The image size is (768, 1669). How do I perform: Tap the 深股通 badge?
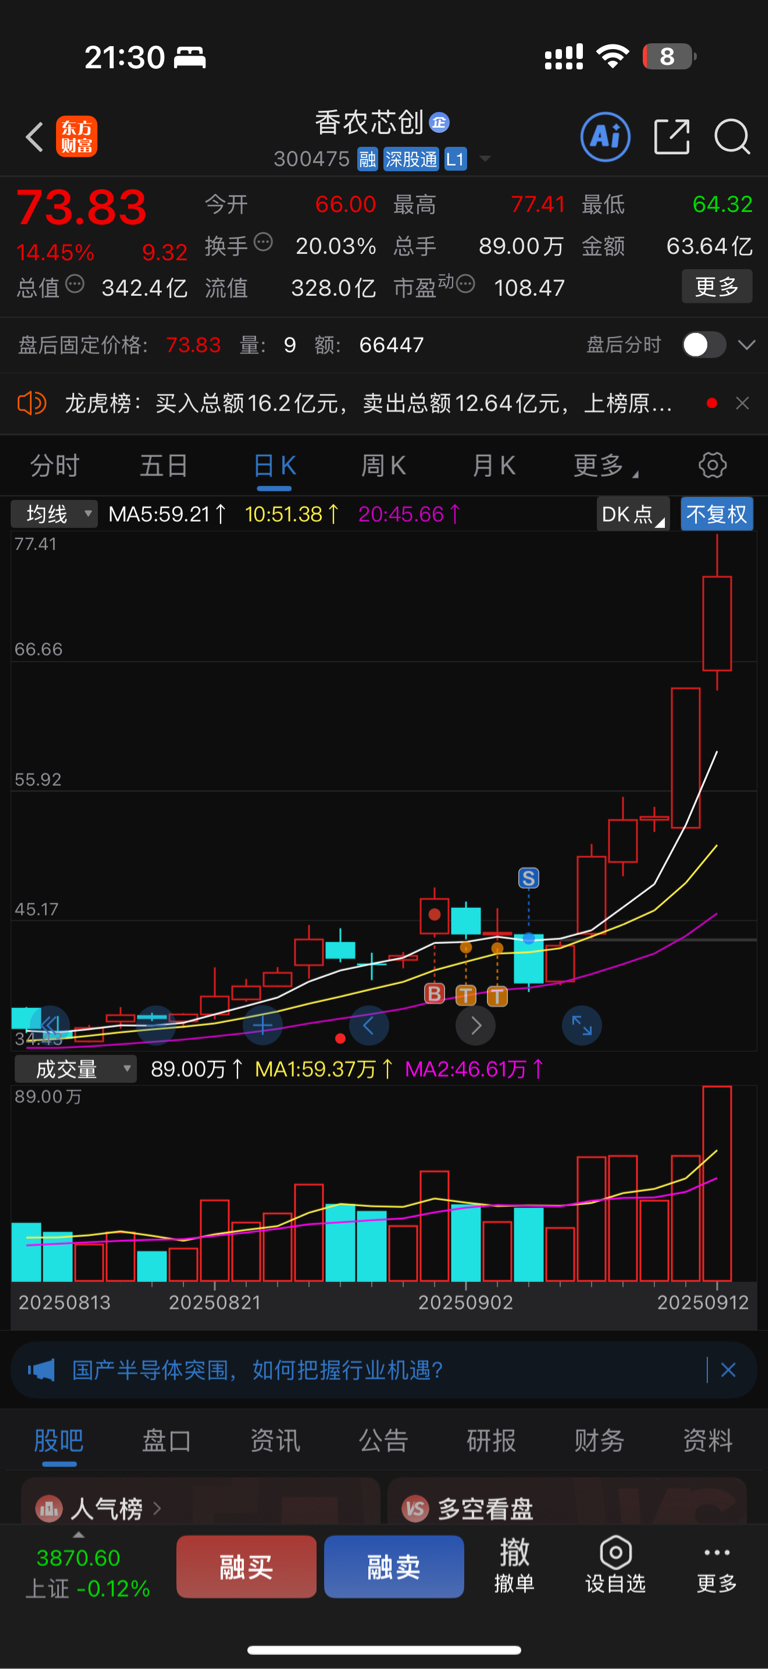[411, 159]
